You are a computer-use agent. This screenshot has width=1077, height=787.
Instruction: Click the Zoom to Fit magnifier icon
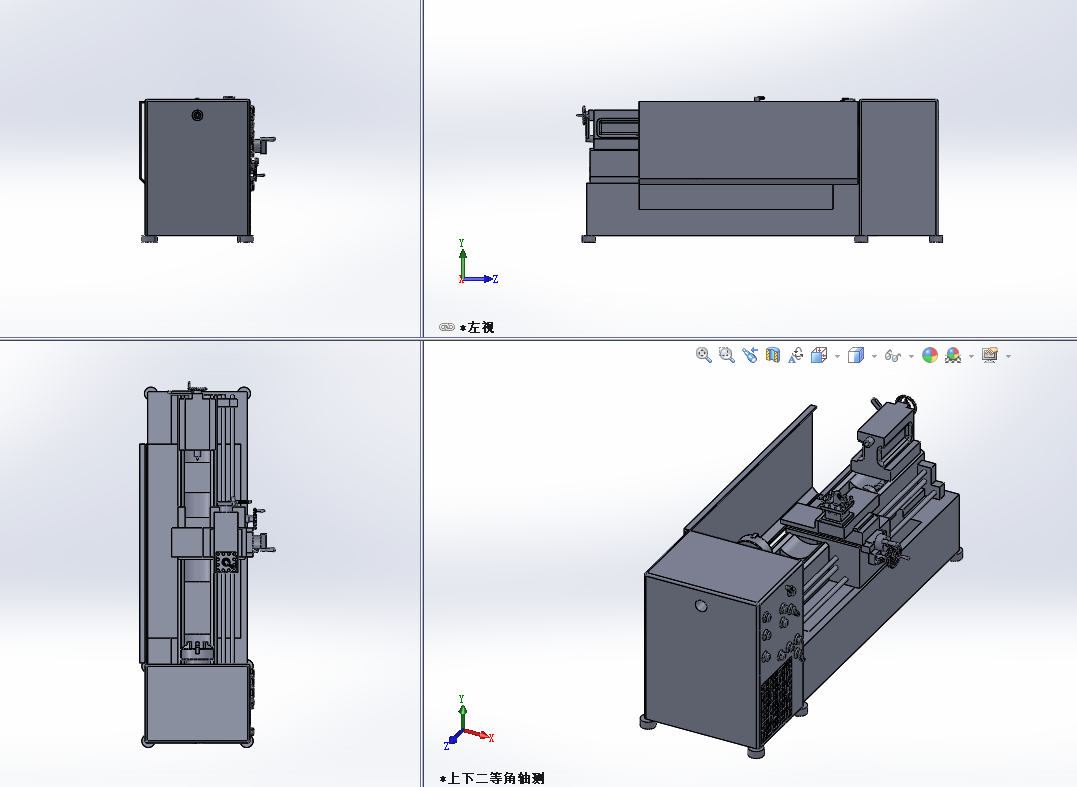pos(703,355)
